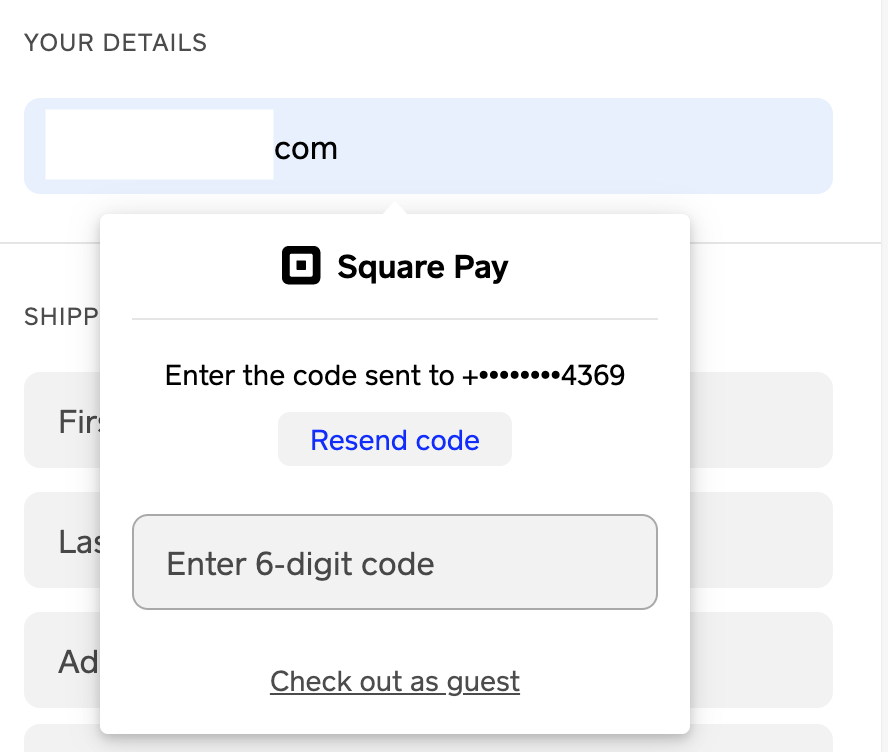Click the Square Pay logo icon
Image resolution: width=888 pixels, height=752 pixels.
301,266
